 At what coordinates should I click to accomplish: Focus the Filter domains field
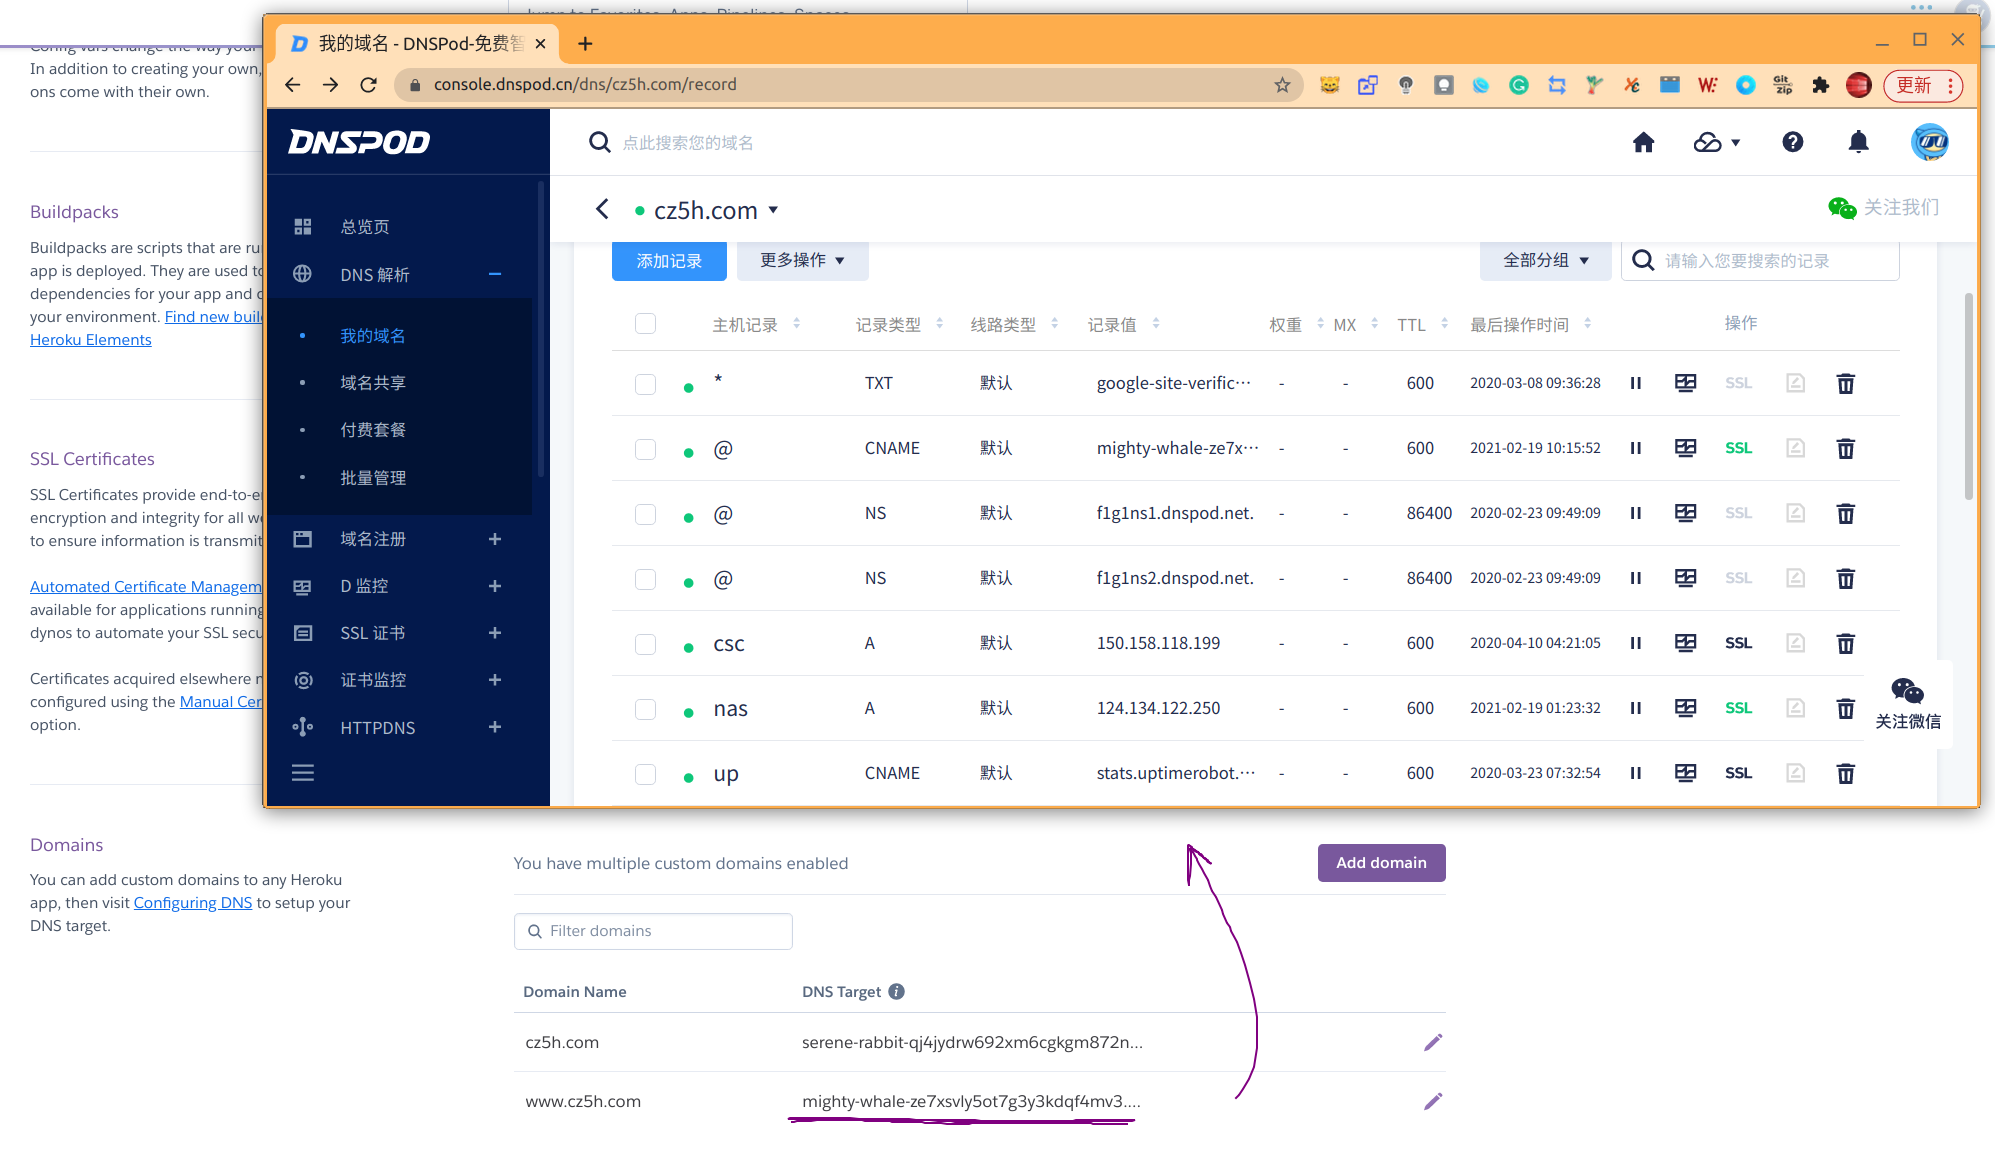(x=653, y=931)
